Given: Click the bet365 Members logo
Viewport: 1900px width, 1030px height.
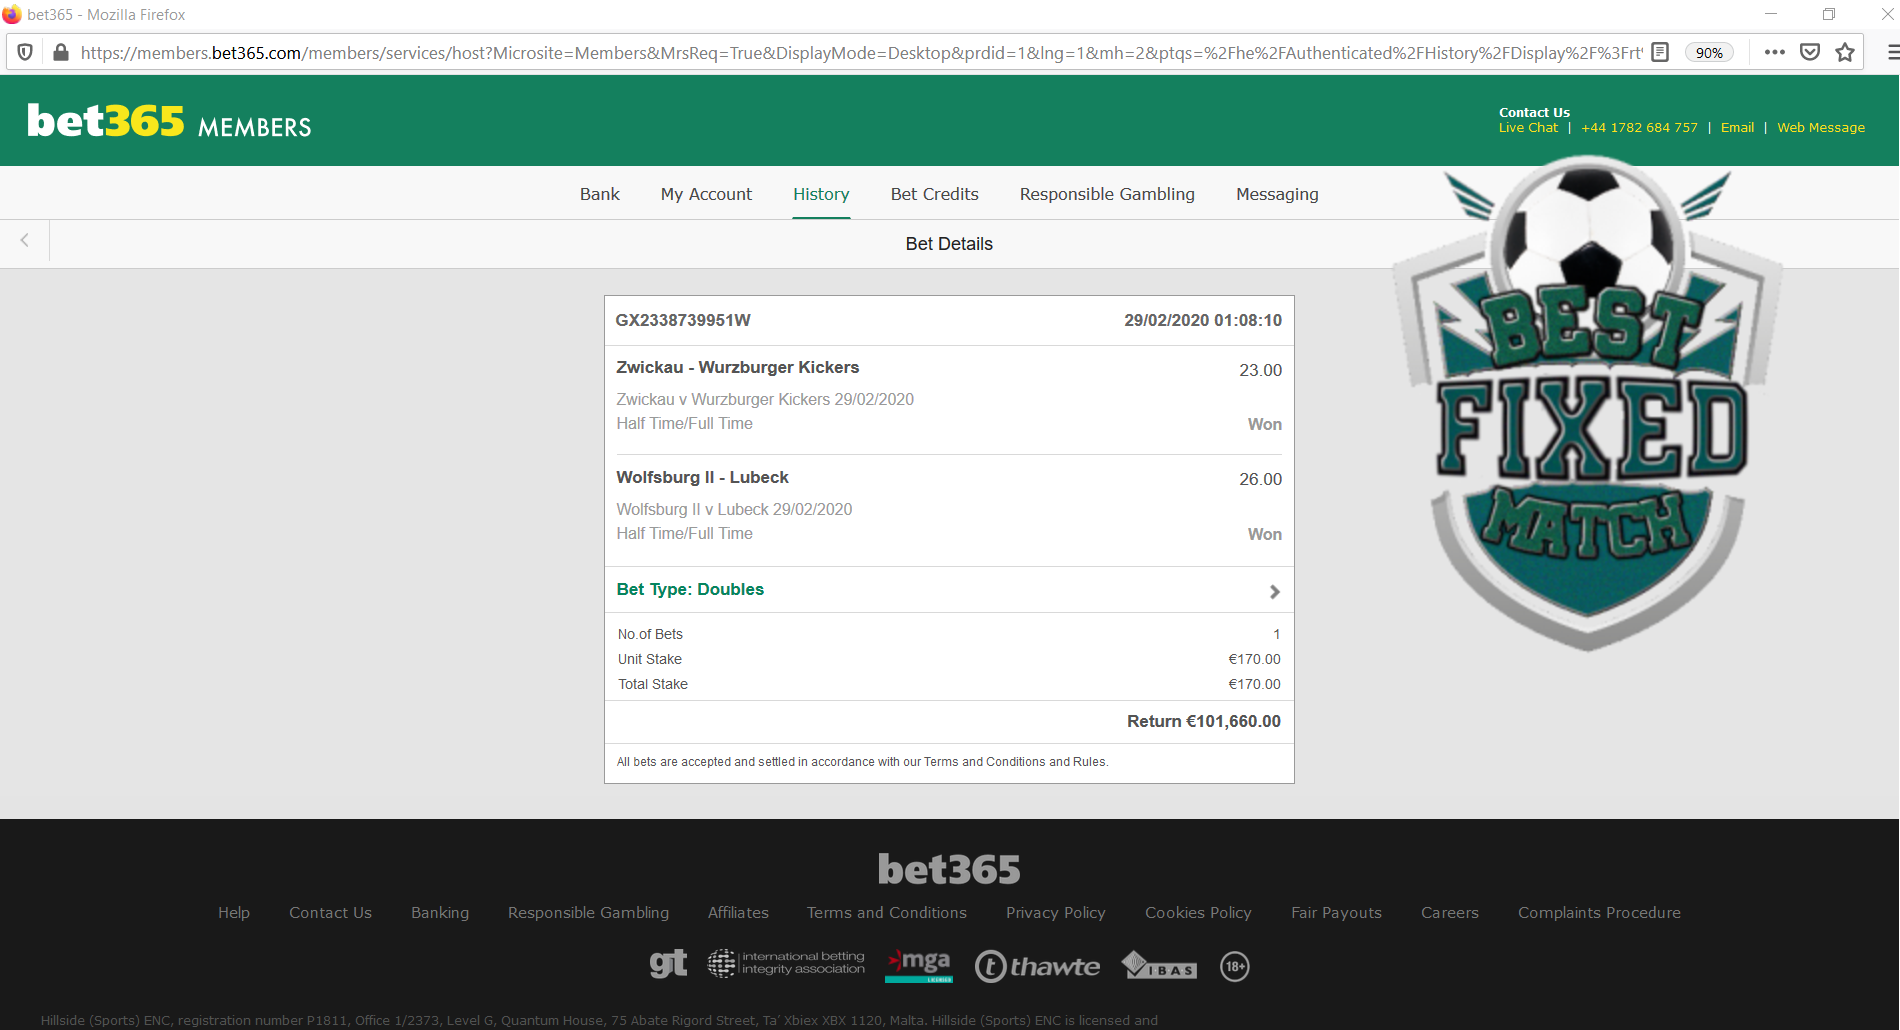Looking at the screenshot, I should click(x=169, y=122).
